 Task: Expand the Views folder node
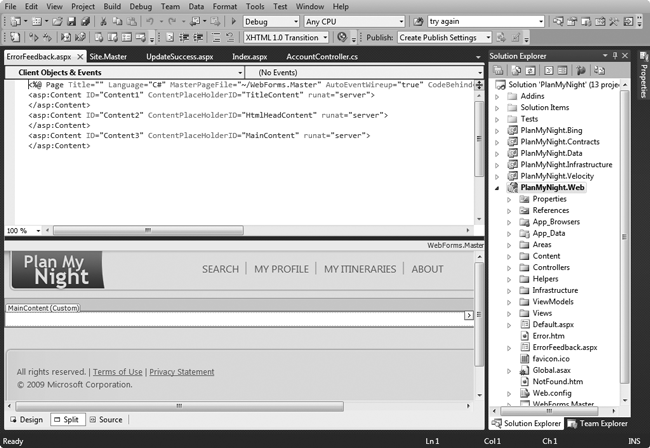509,313
